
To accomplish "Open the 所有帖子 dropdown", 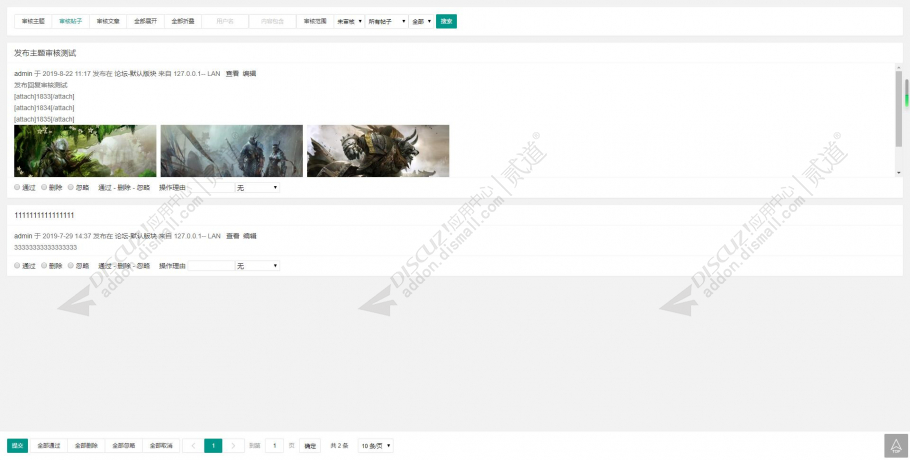I will (x=387, y=21).
